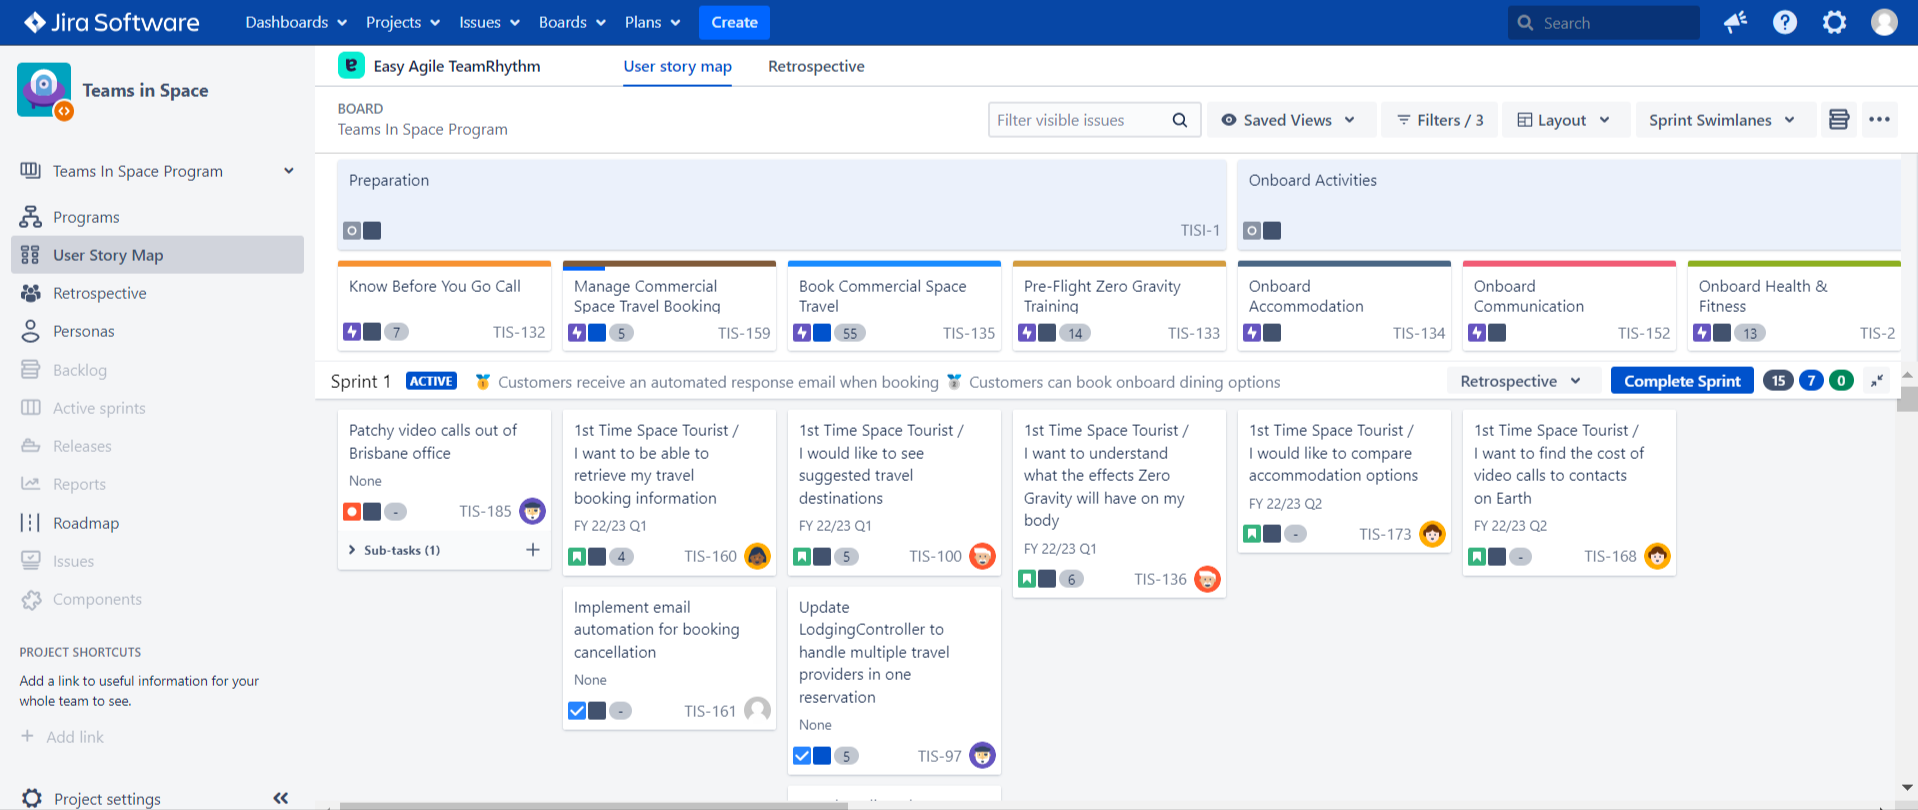This screenshot has height=810, width=1918.
Task: Toggle the card density view icon
Action: (x=1838, y=120)
